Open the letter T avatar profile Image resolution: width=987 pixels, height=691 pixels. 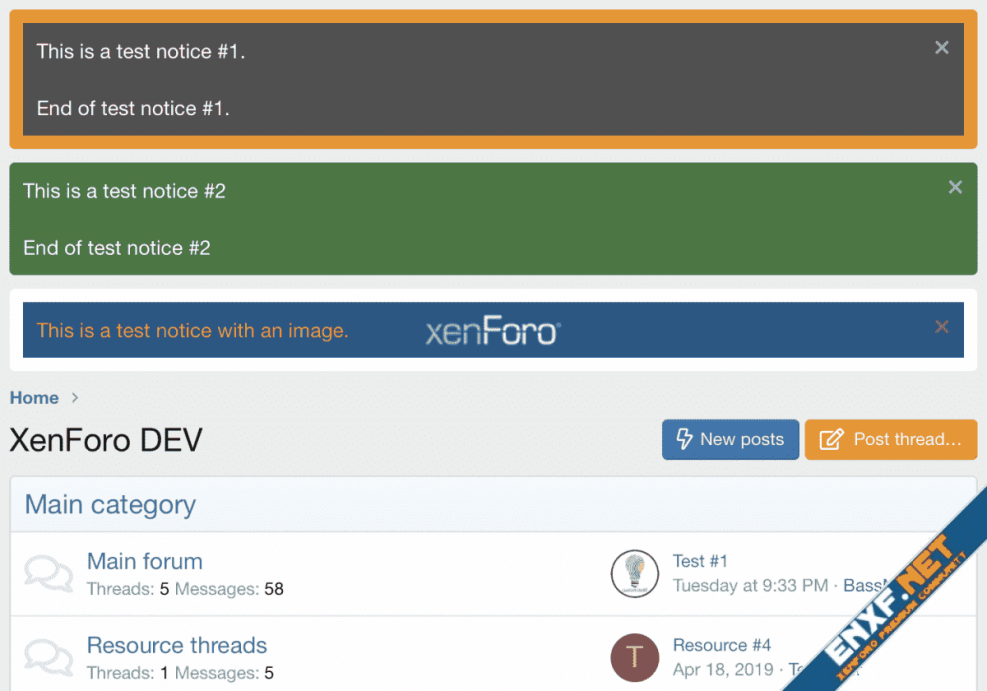point(634,658)
